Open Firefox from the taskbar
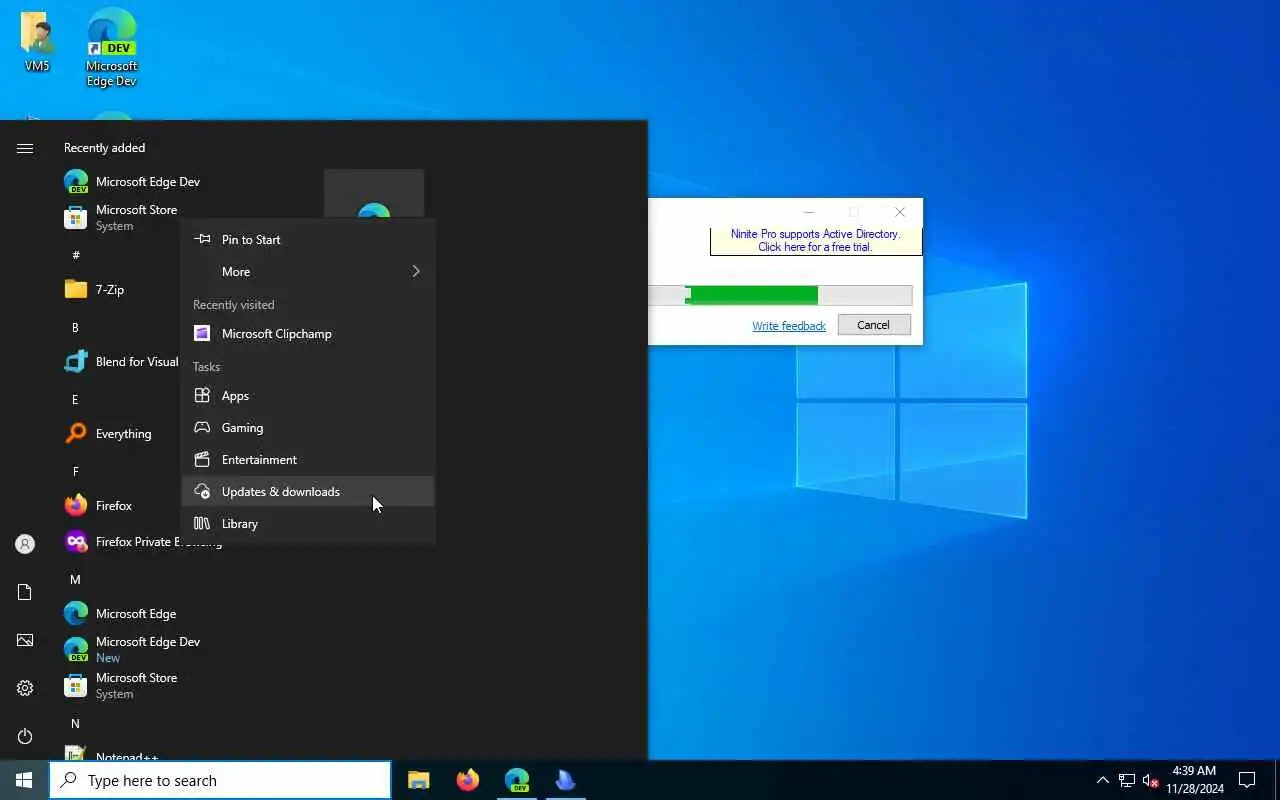Viewport: 1280px width, 800px height. [467, 780]
